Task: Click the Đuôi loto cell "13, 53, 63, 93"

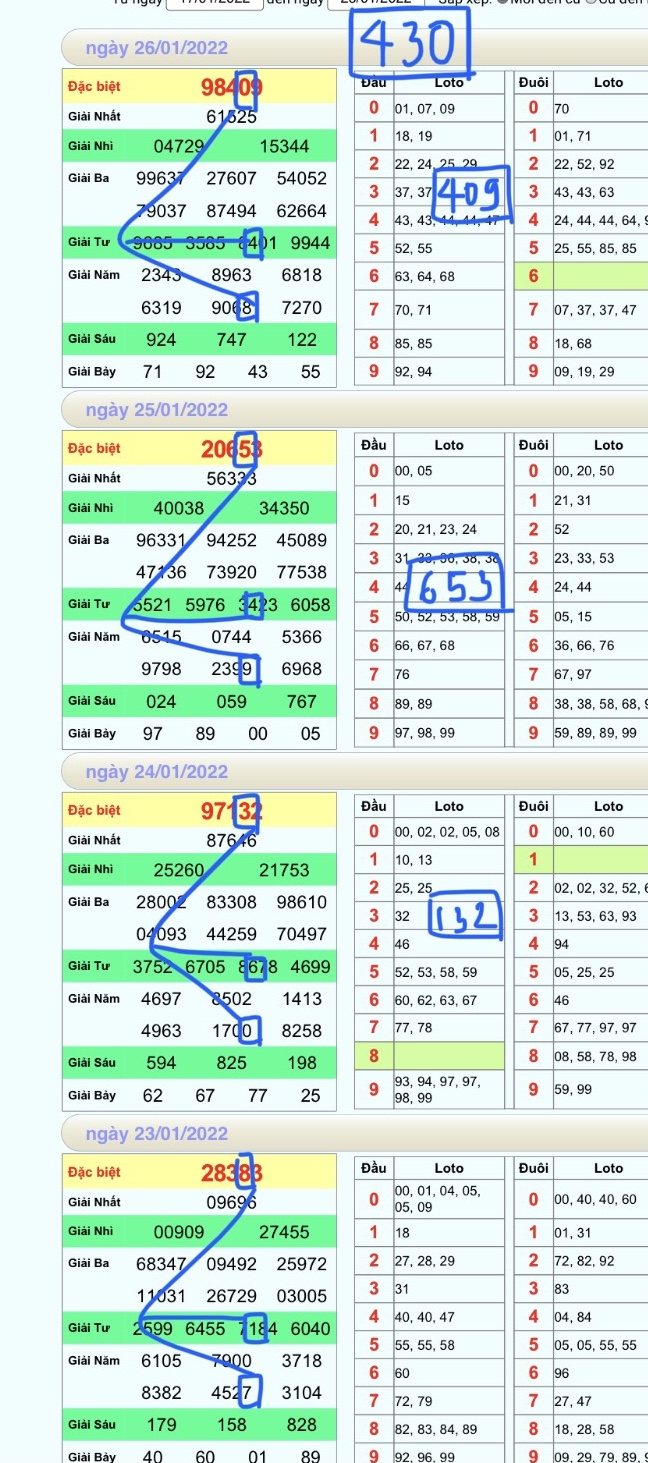Action: tap(595, 916)
